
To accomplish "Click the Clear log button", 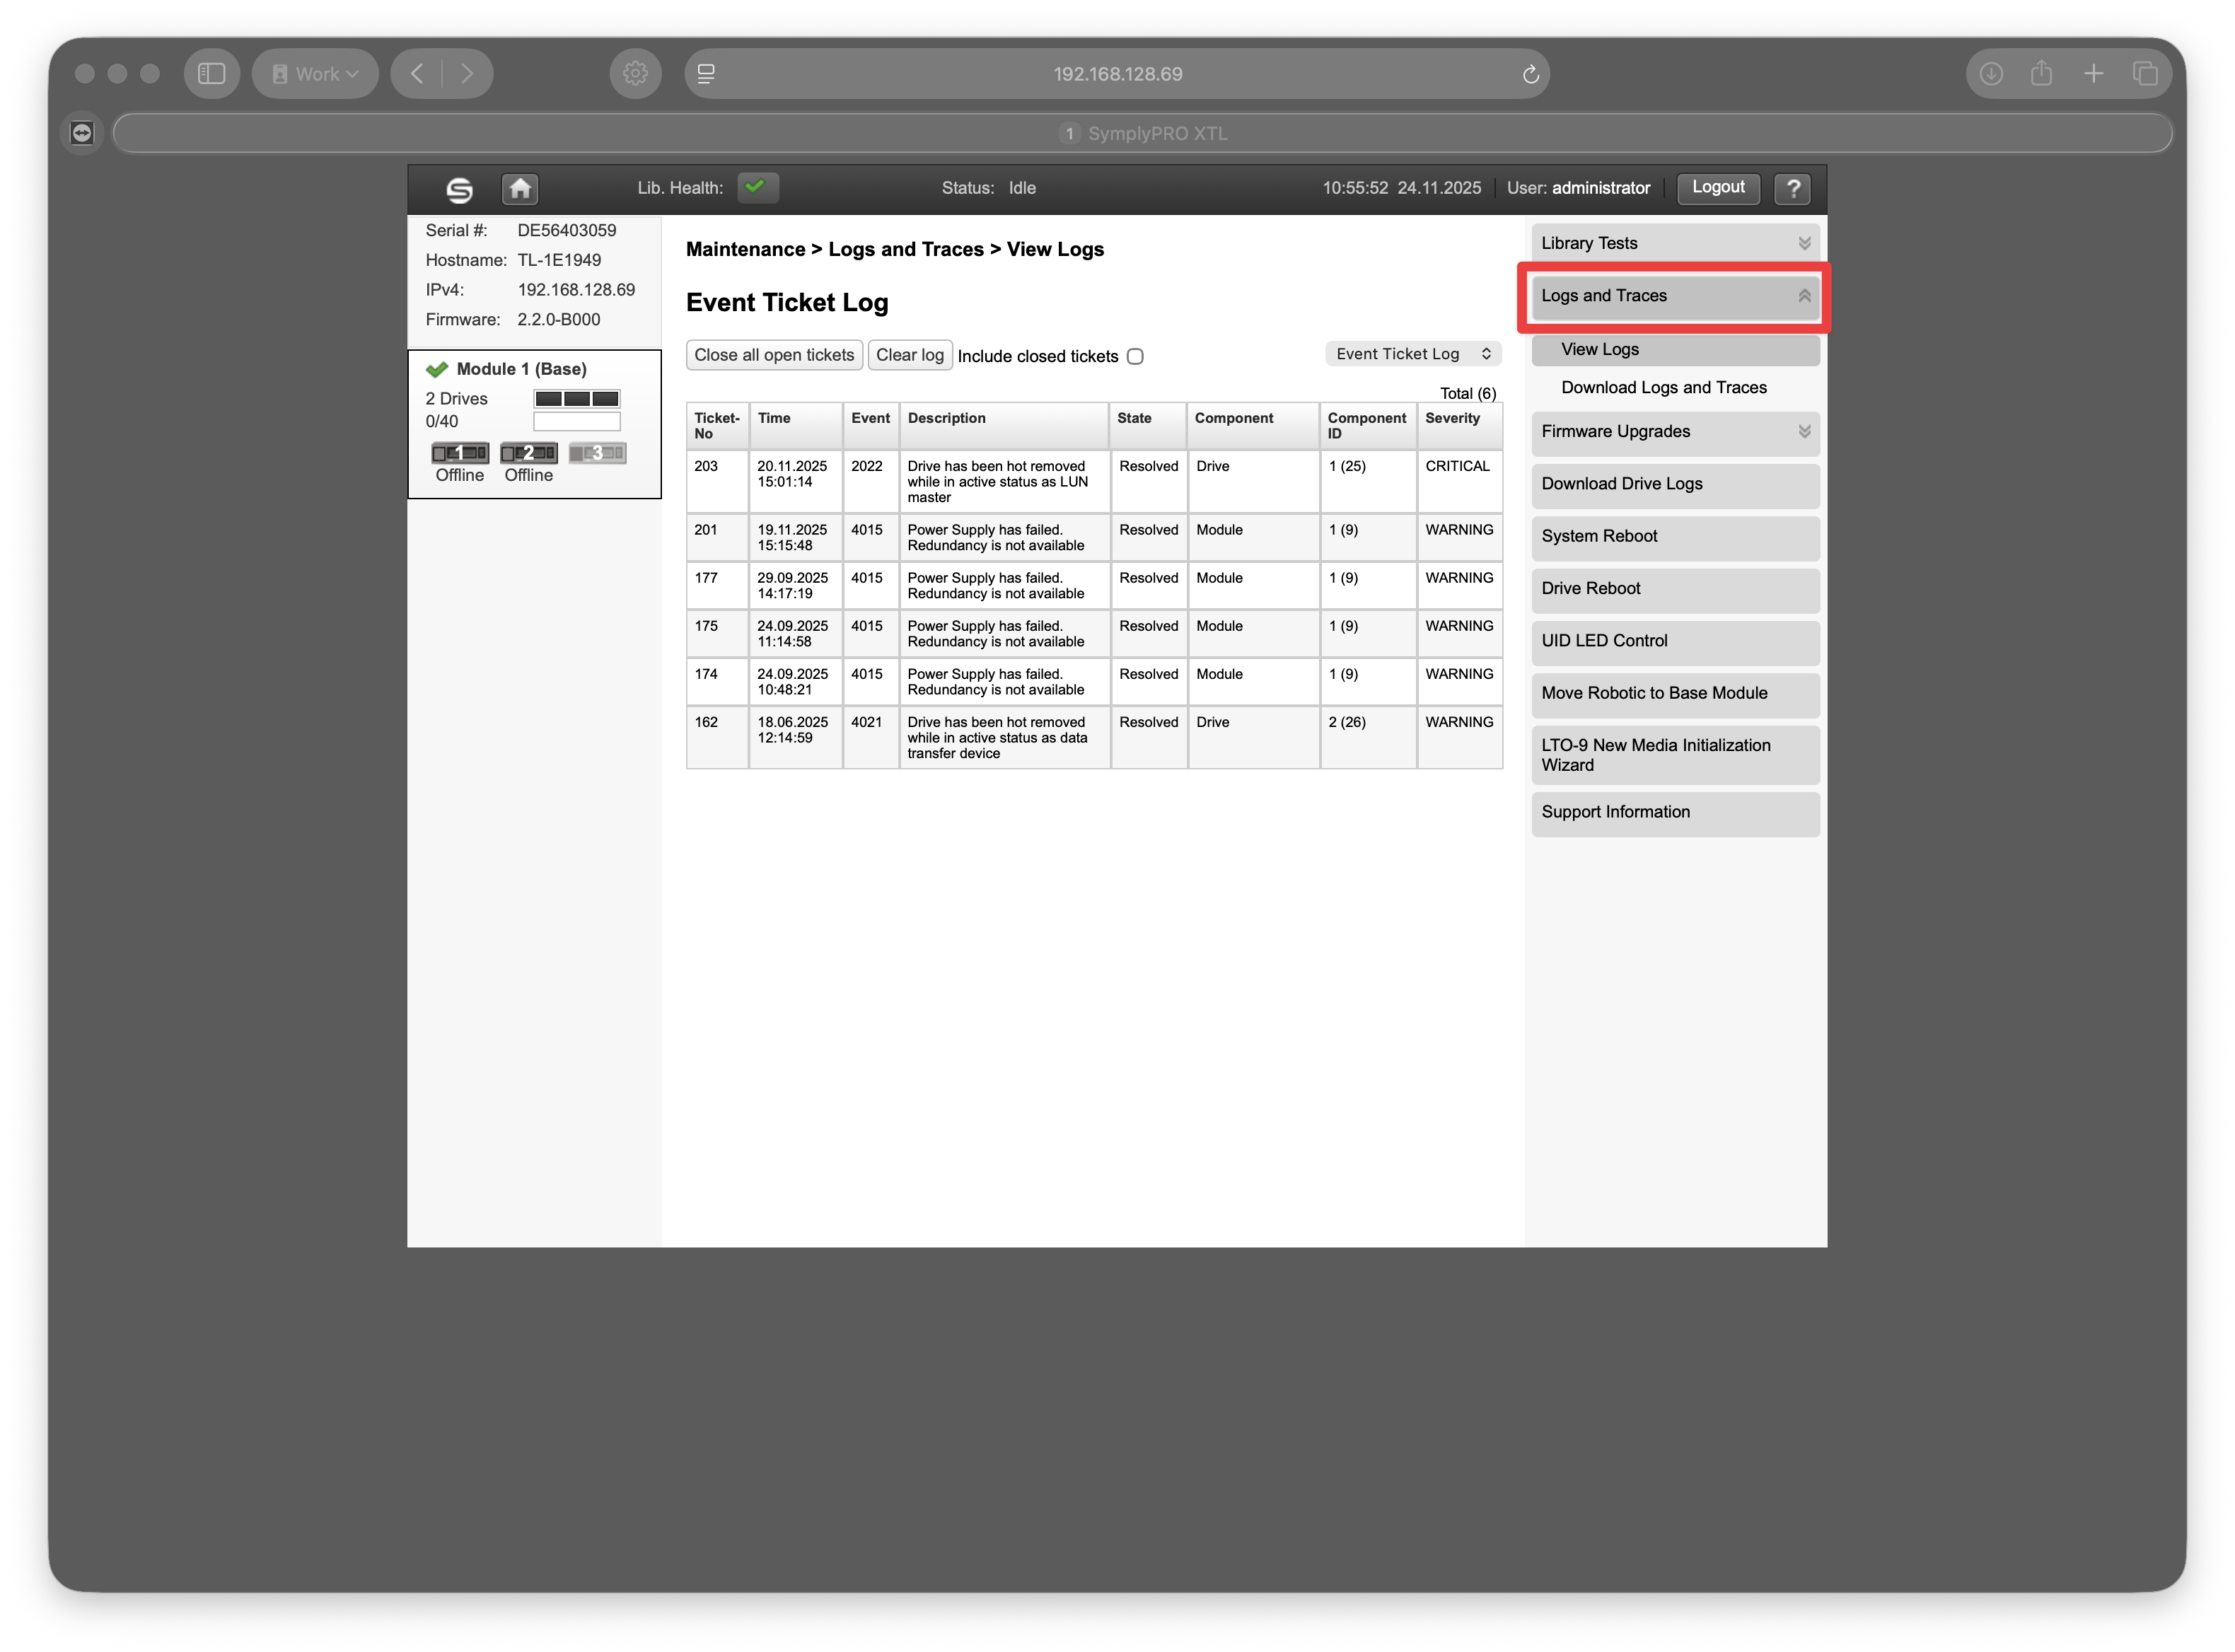I will click(x=909, y=355).
